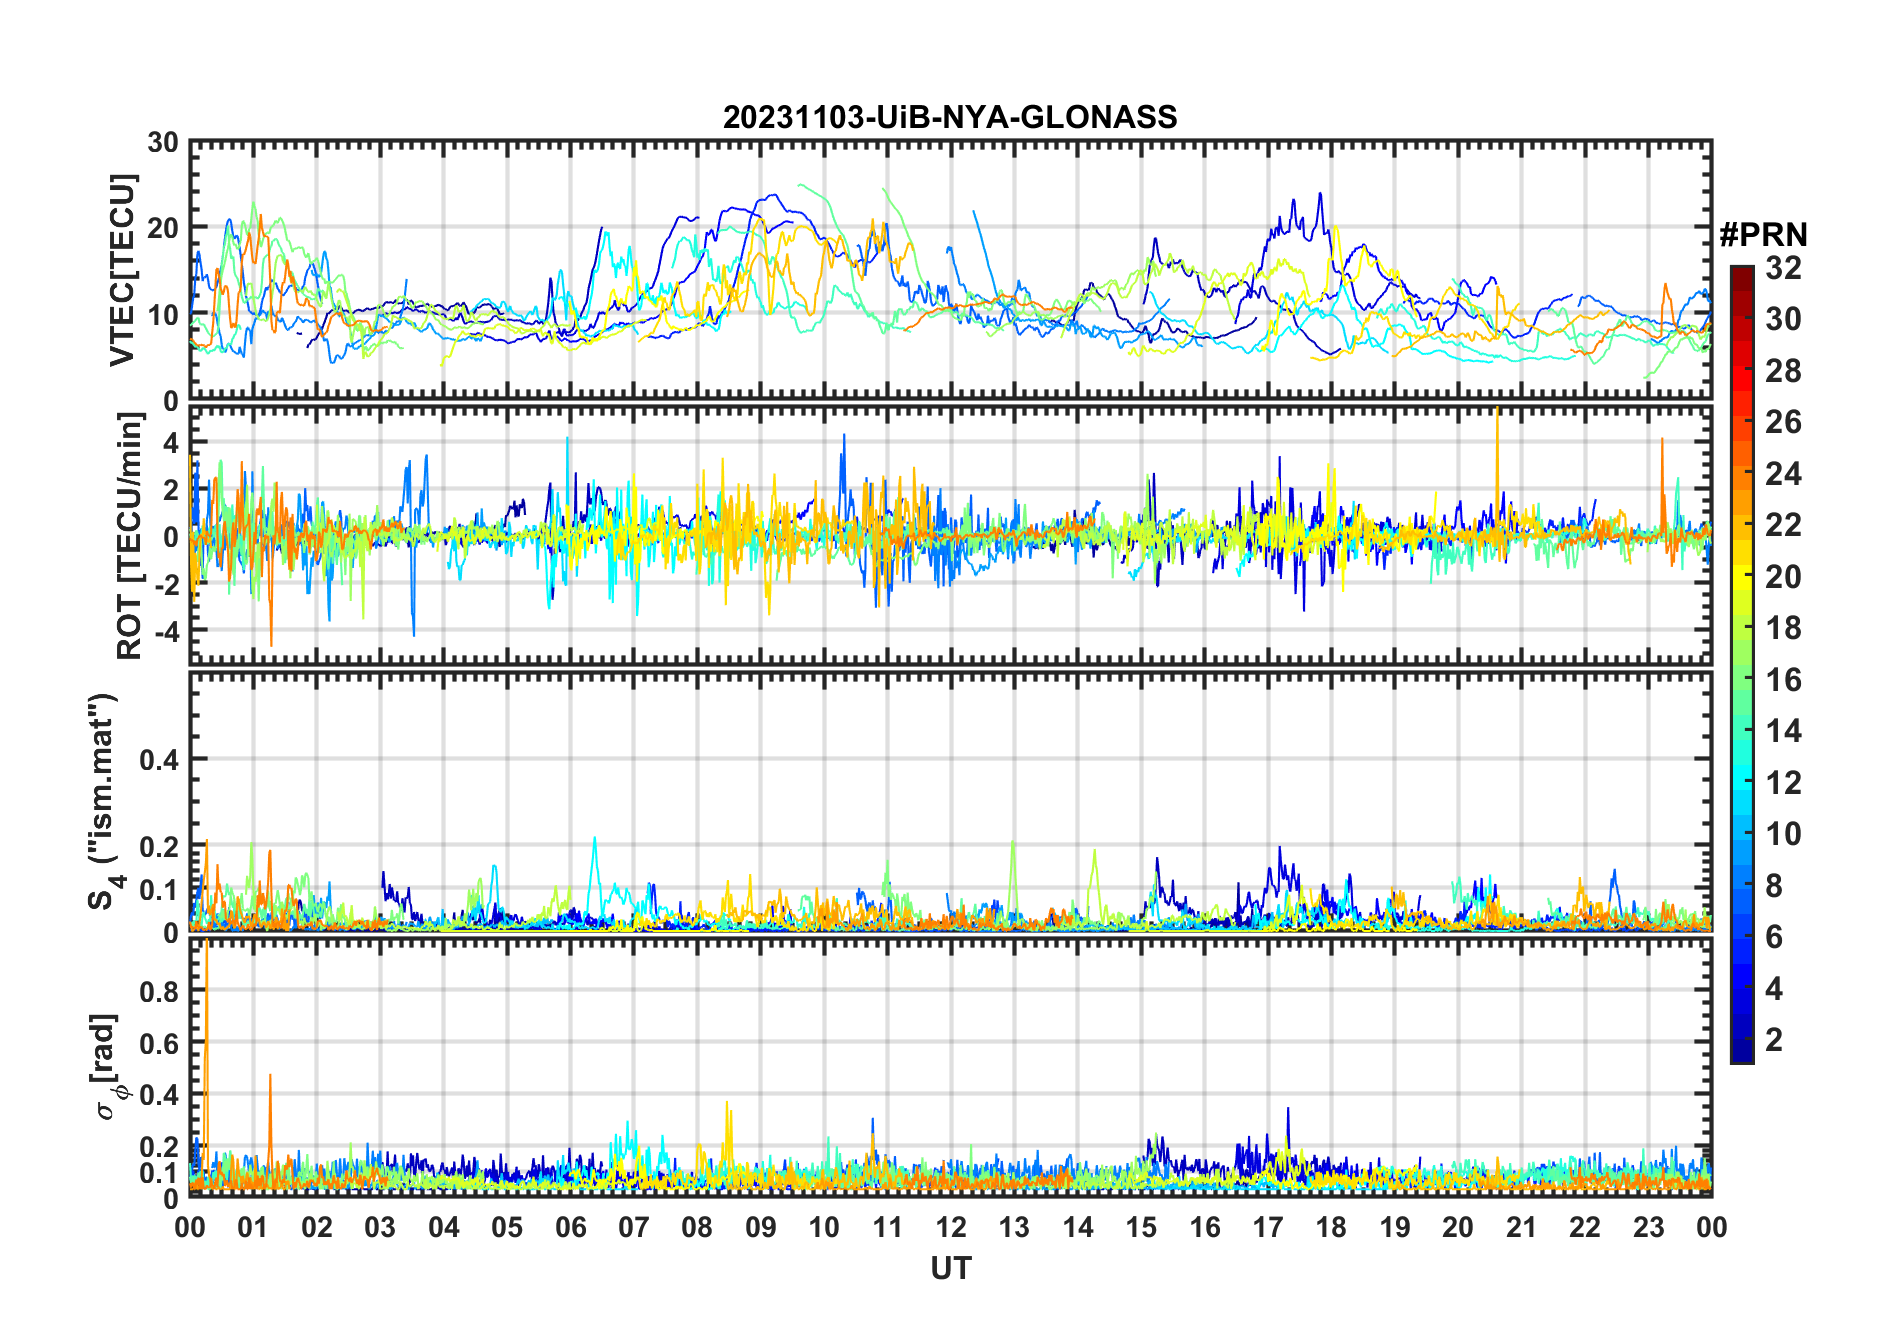Click the ROT axis tick label 4
Image resolution: width=1902 pixels, height=1330 pixels.
click(171, 441)
